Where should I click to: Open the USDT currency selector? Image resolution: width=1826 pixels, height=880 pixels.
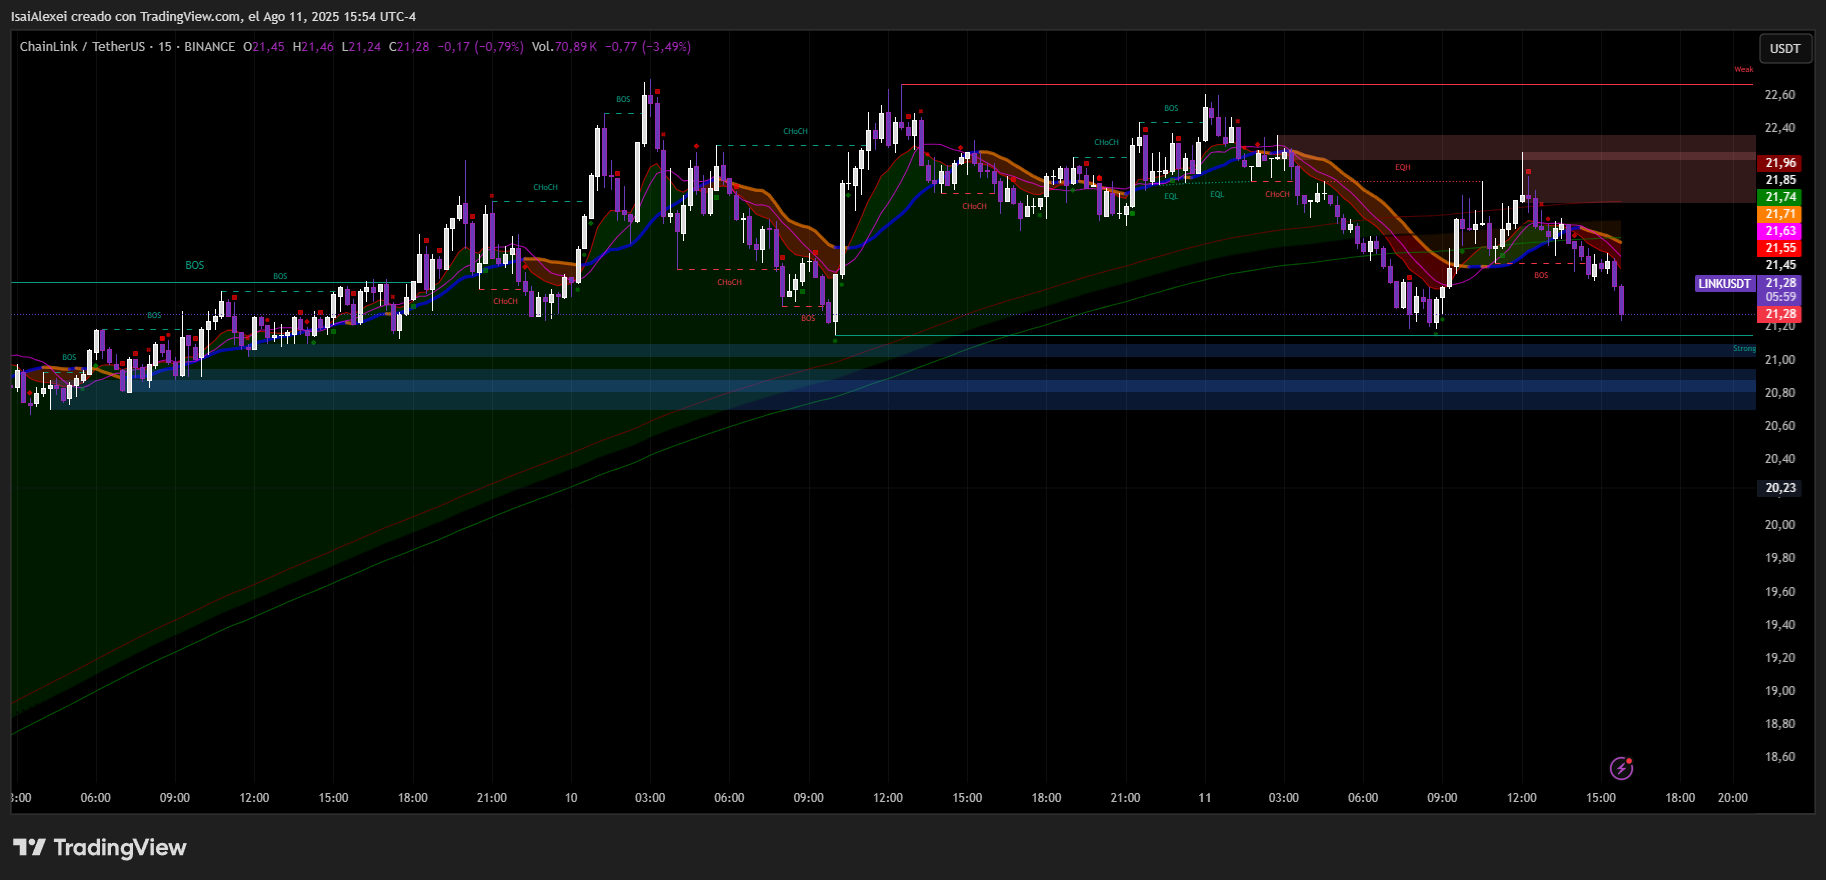coord(1784,48)
